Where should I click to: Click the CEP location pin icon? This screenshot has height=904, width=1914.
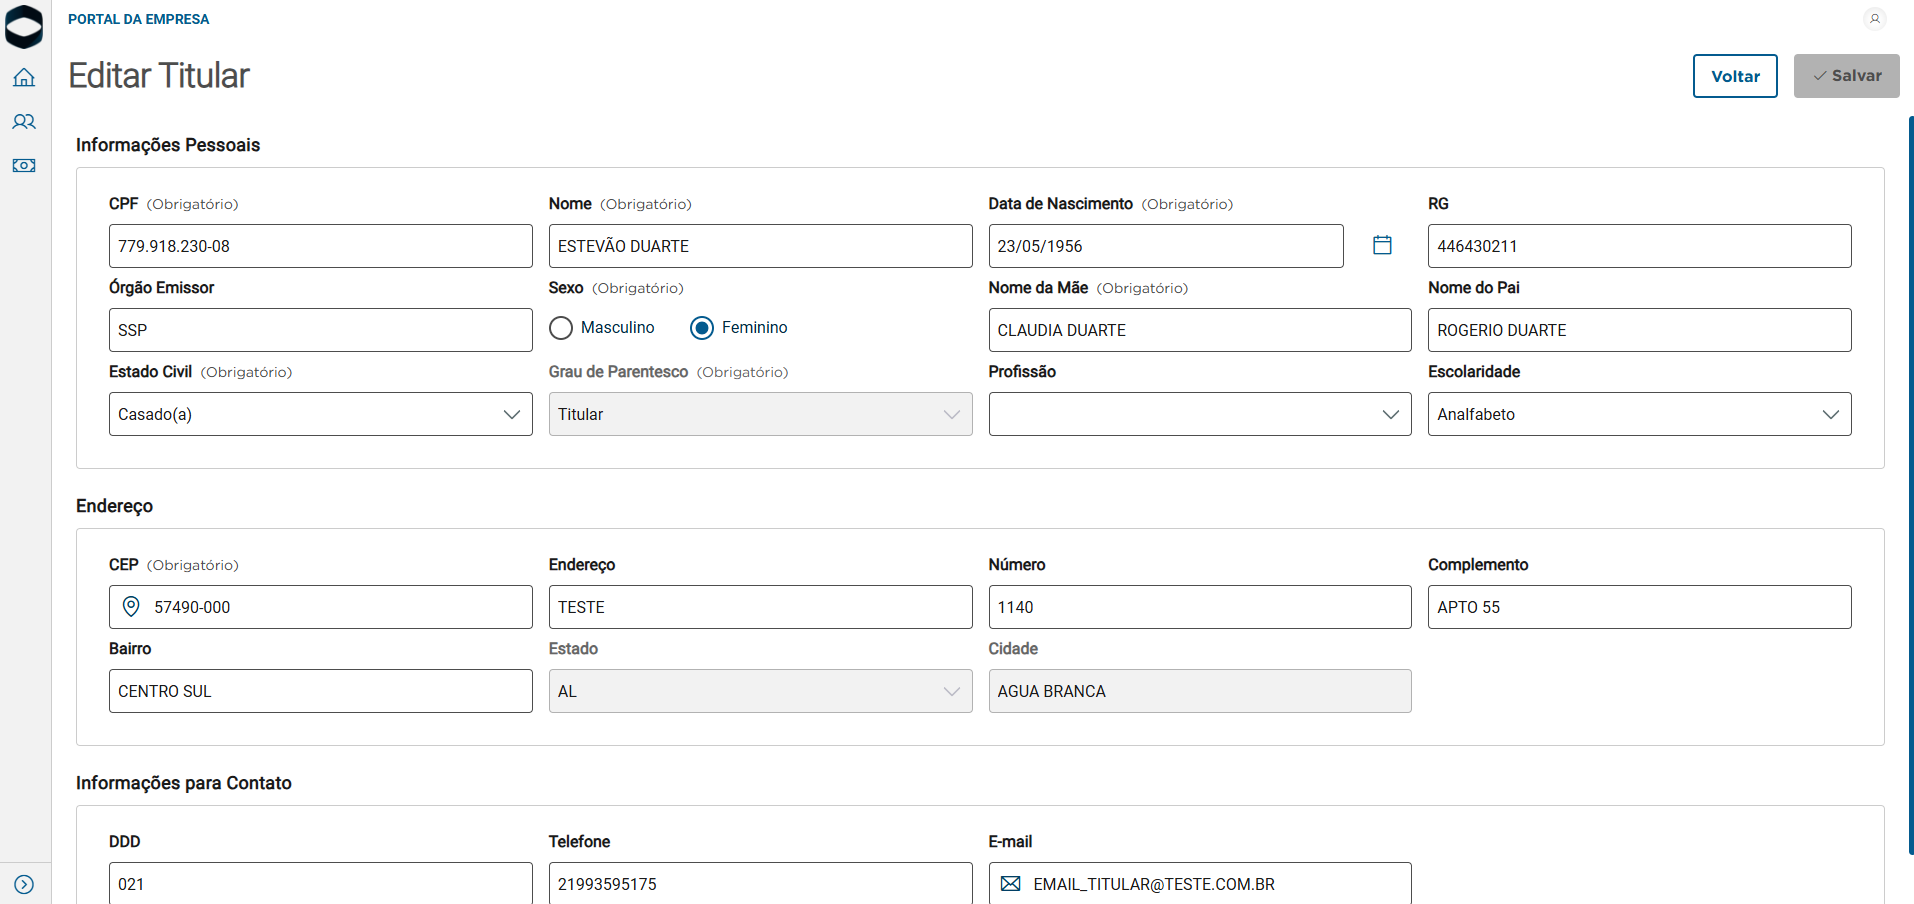tap(131, 607)
